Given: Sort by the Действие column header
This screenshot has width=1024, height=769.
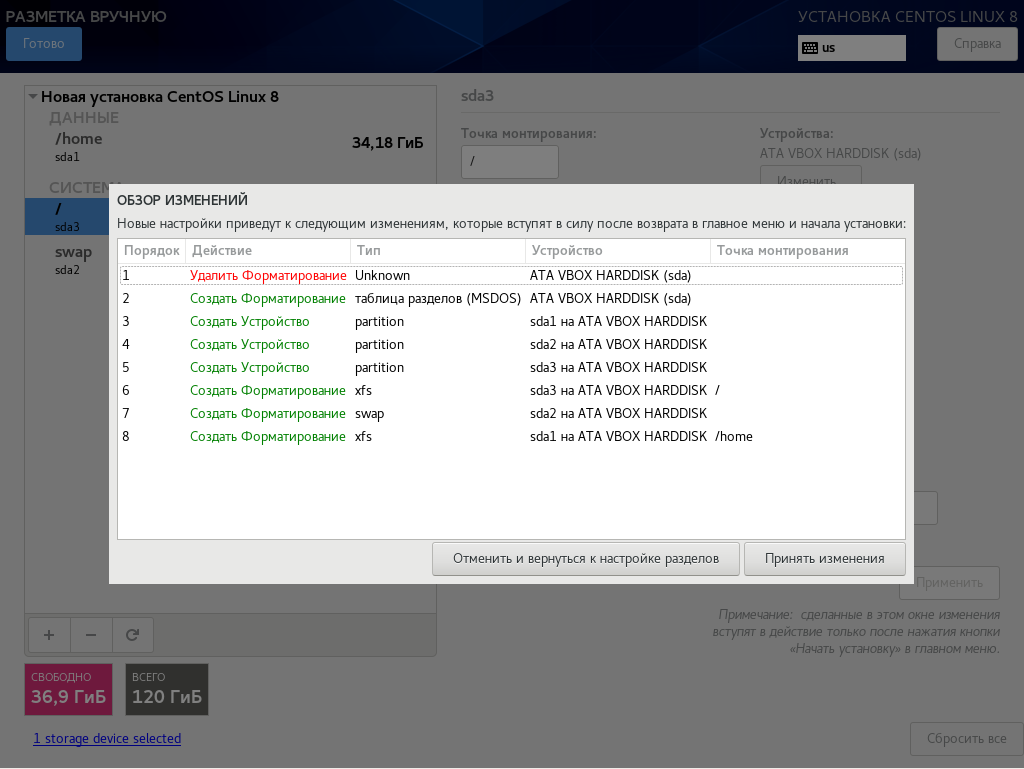Looking at the screenshot, I should [x=268, y=251].
